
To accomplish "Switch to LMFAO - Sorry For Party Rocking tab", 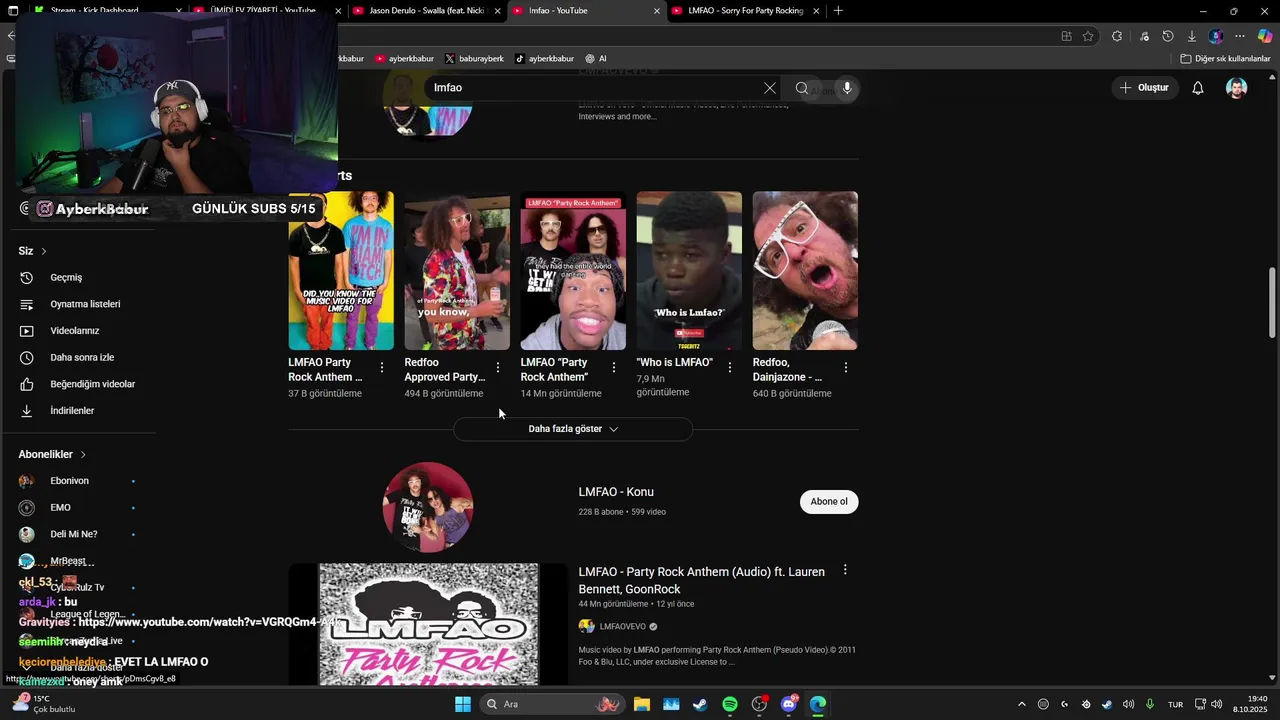I will 745,11.
